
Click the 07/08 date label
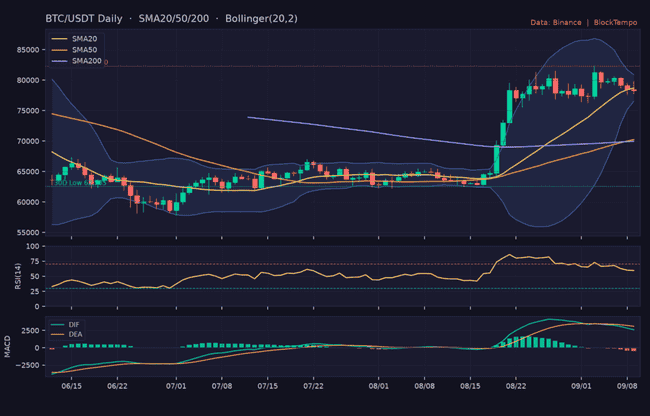tap(222, 386)
